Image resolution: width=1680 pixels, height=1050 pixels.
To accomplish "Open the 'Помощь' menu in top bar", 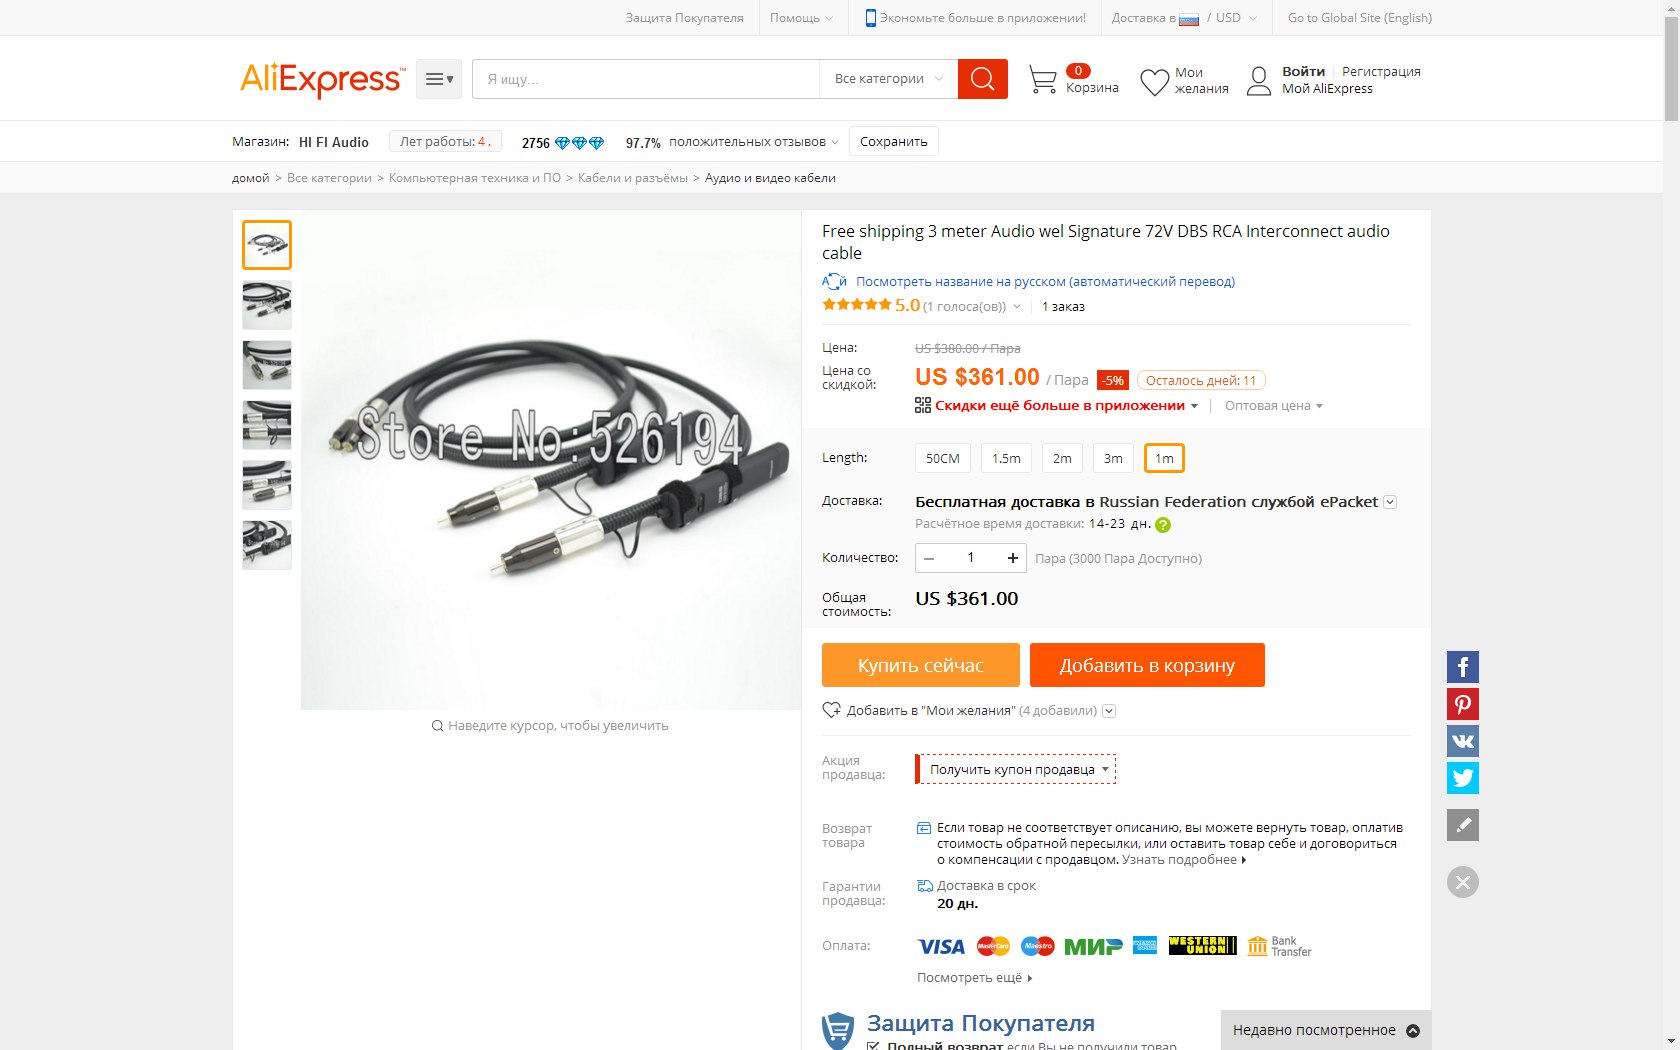I will click(801, 18).
